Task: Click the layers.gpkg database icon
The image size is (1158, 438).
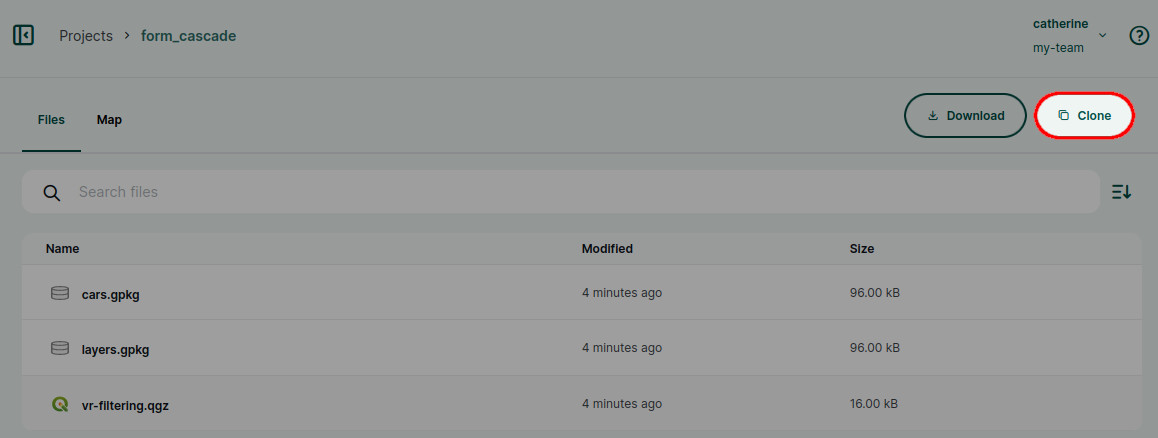Action: (x=60, y=348)
